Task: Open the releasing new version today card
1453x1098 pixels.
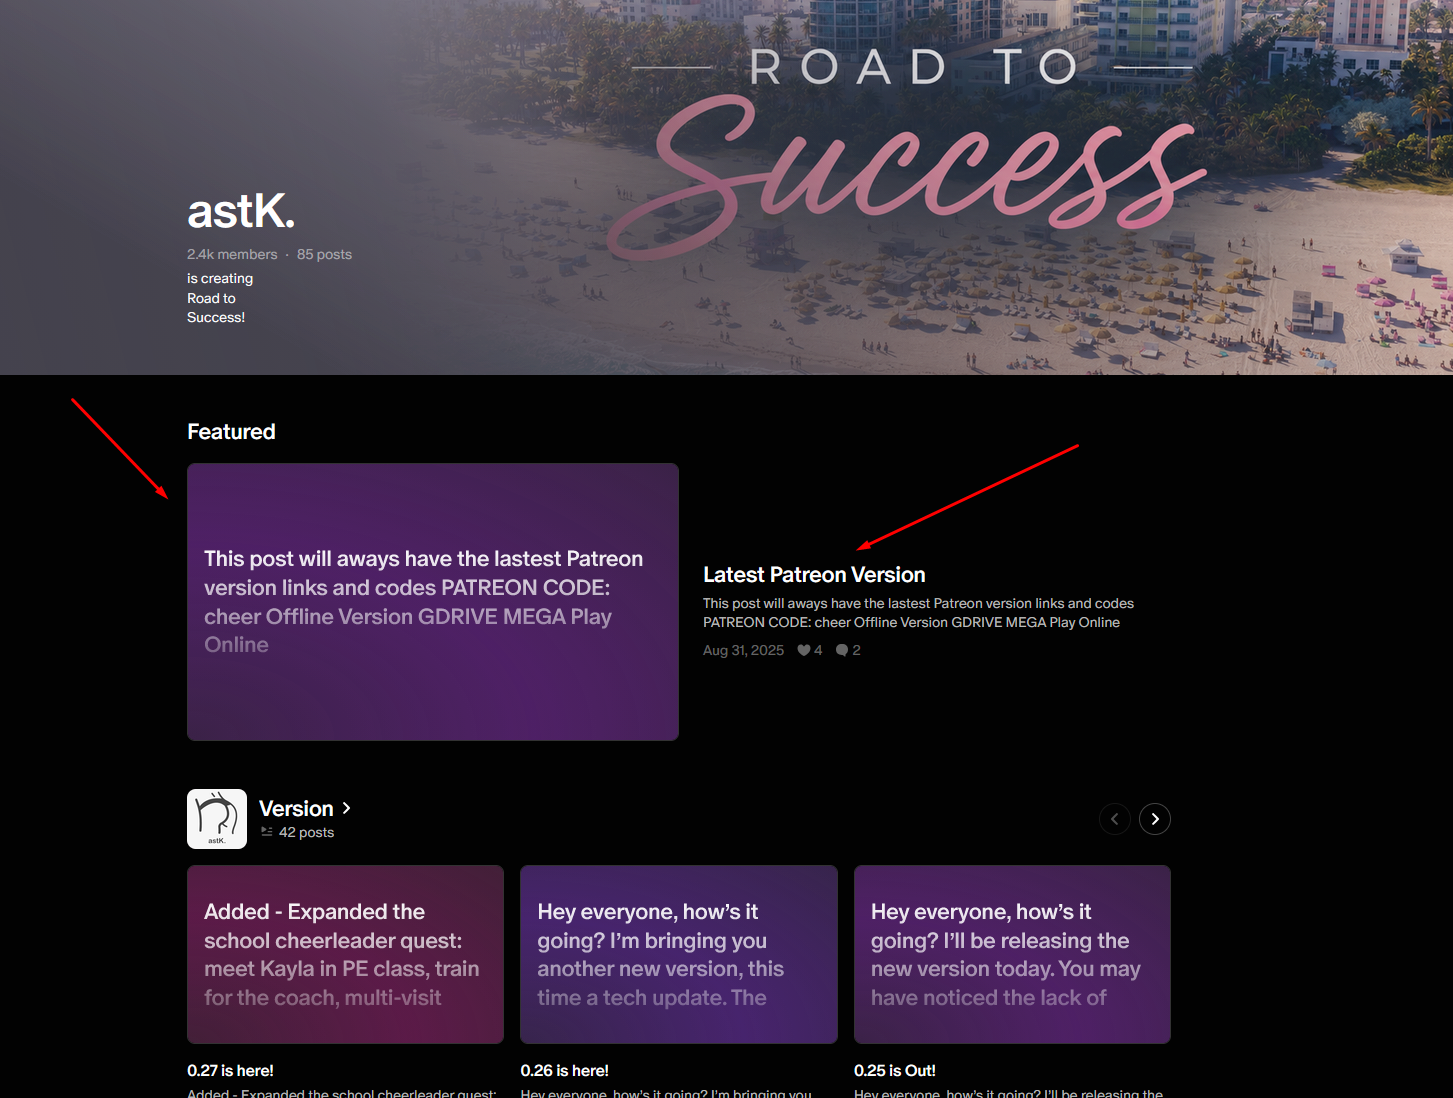Action: 1012,954
